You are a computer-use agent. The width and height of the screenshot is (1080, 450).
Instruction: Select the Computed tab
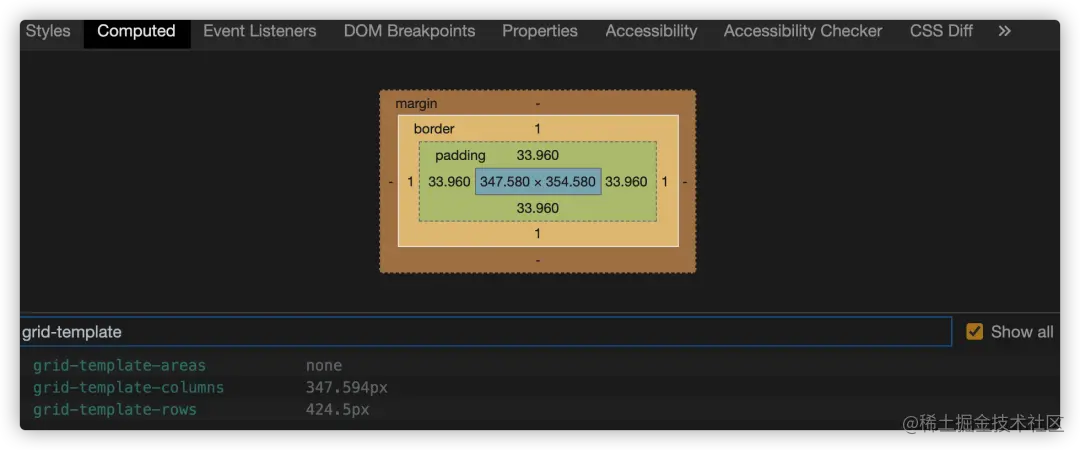136,31
